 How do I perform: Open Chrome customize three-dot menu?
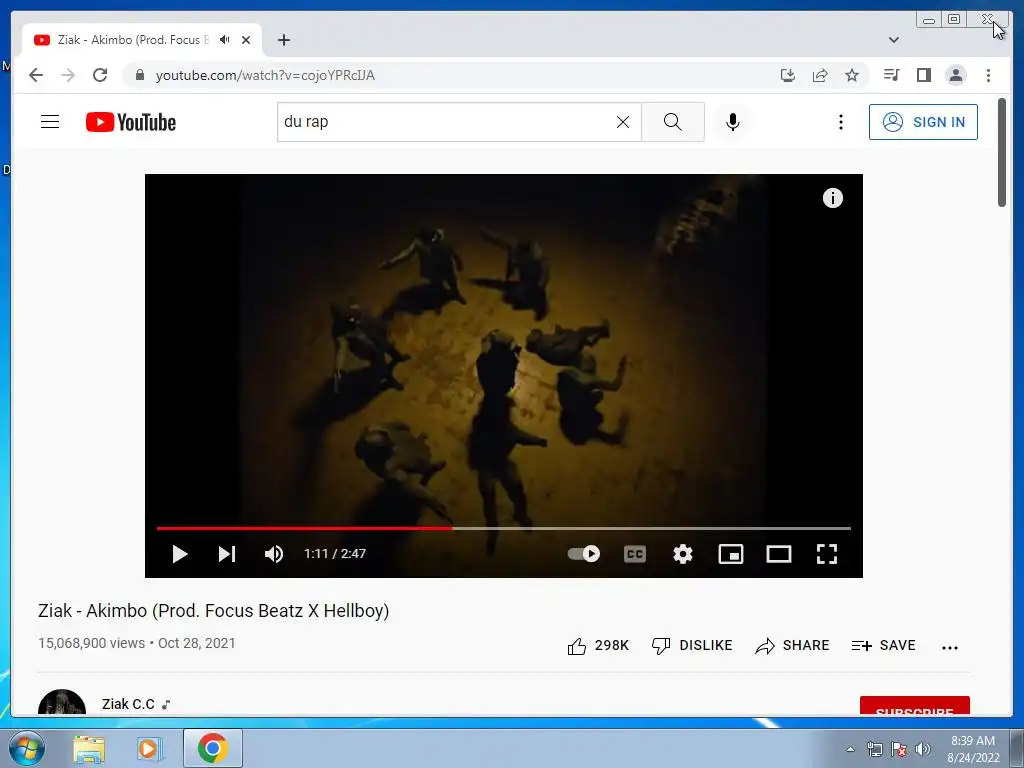988,75
